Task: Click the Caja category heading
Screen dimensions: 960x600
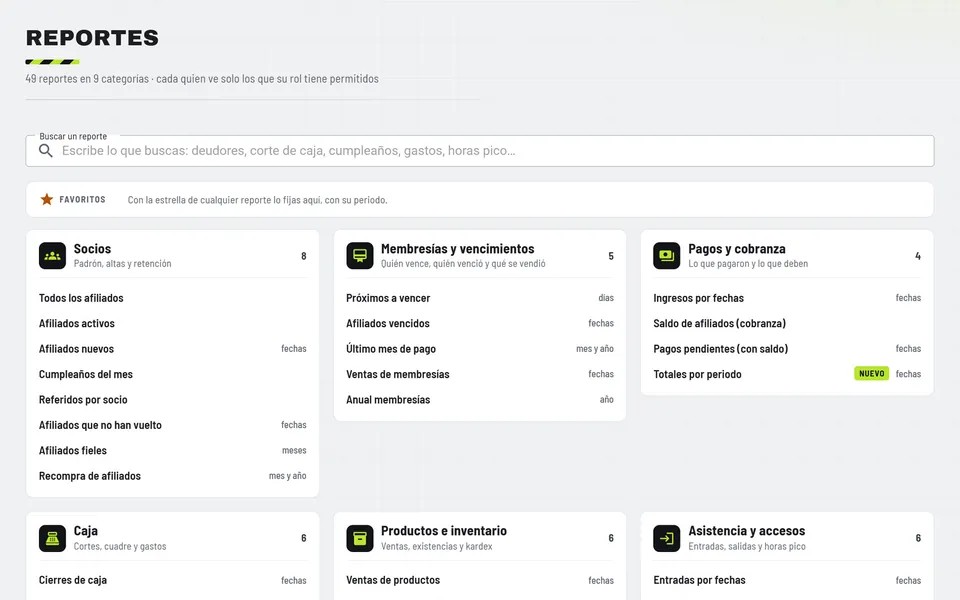Action: click(x=86, y=531)
